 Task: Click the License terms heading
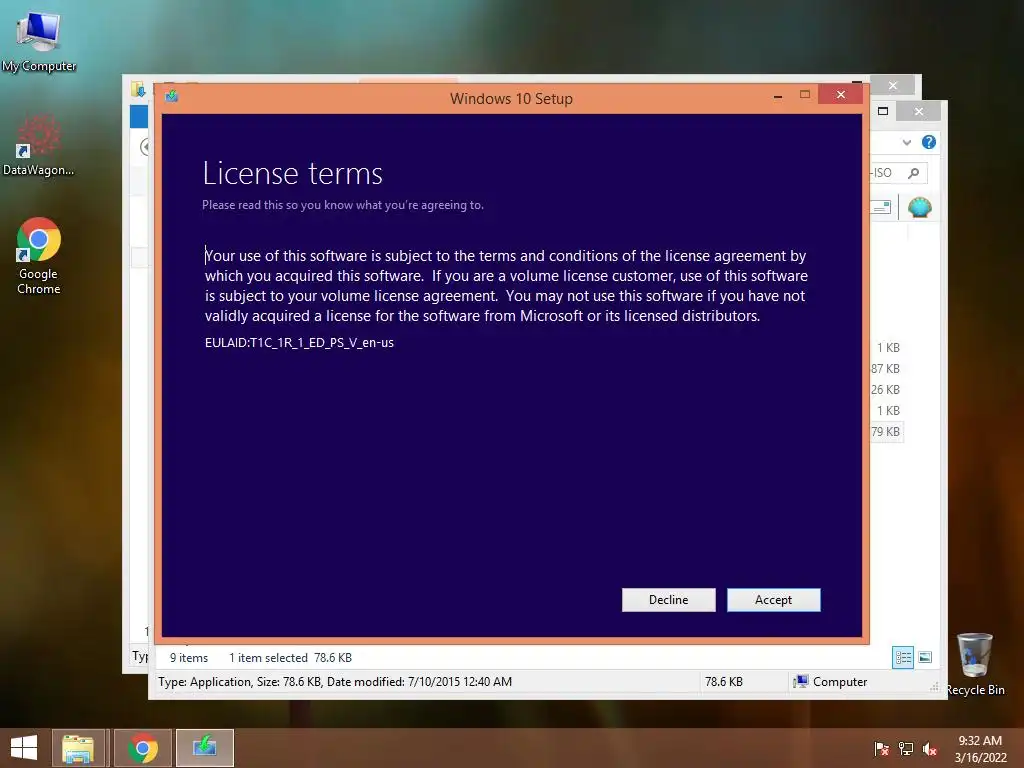(x=292, y=174)
